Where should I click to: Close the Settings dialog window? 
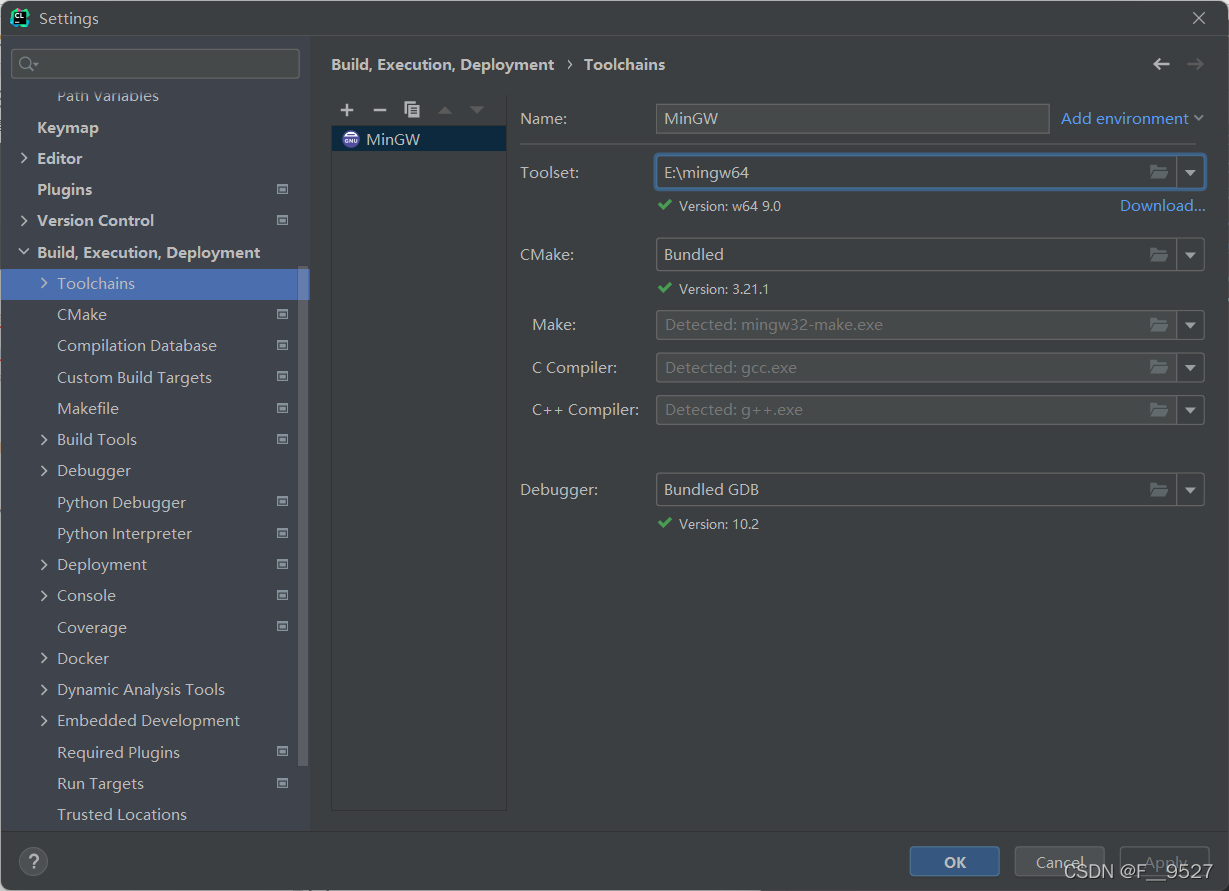1199,18
